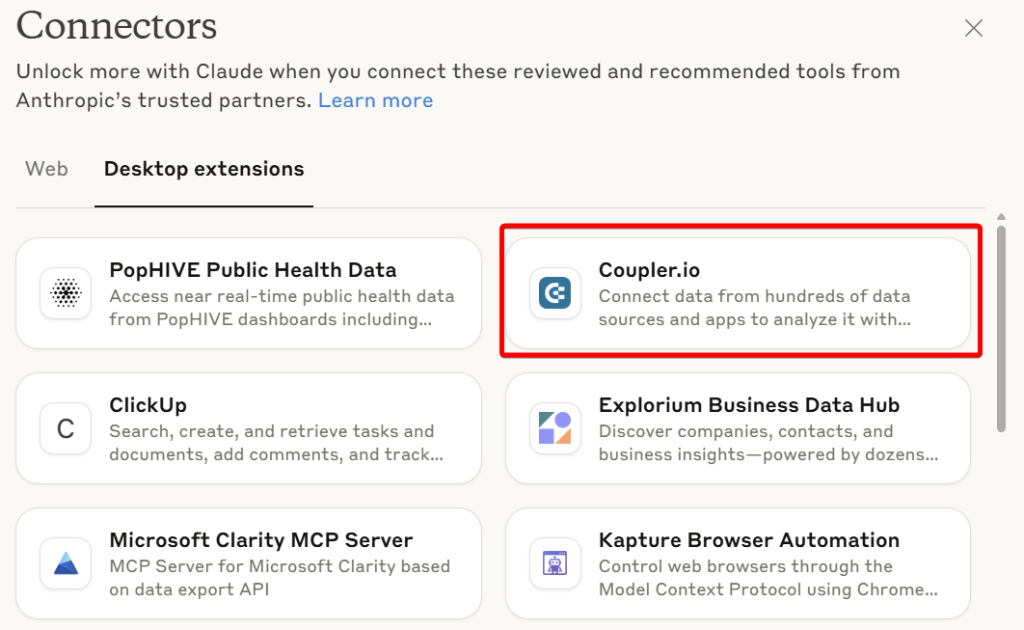This screenshot has width=1024, height=630.
Task: Close the Connectors dialog with the X
Action: (x=973, y=28)
